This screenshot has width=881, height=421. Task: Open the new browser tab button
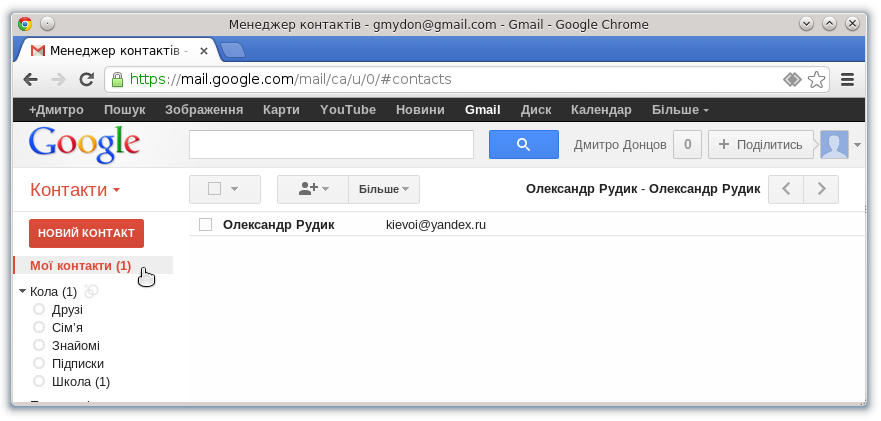tap(233, 51)
